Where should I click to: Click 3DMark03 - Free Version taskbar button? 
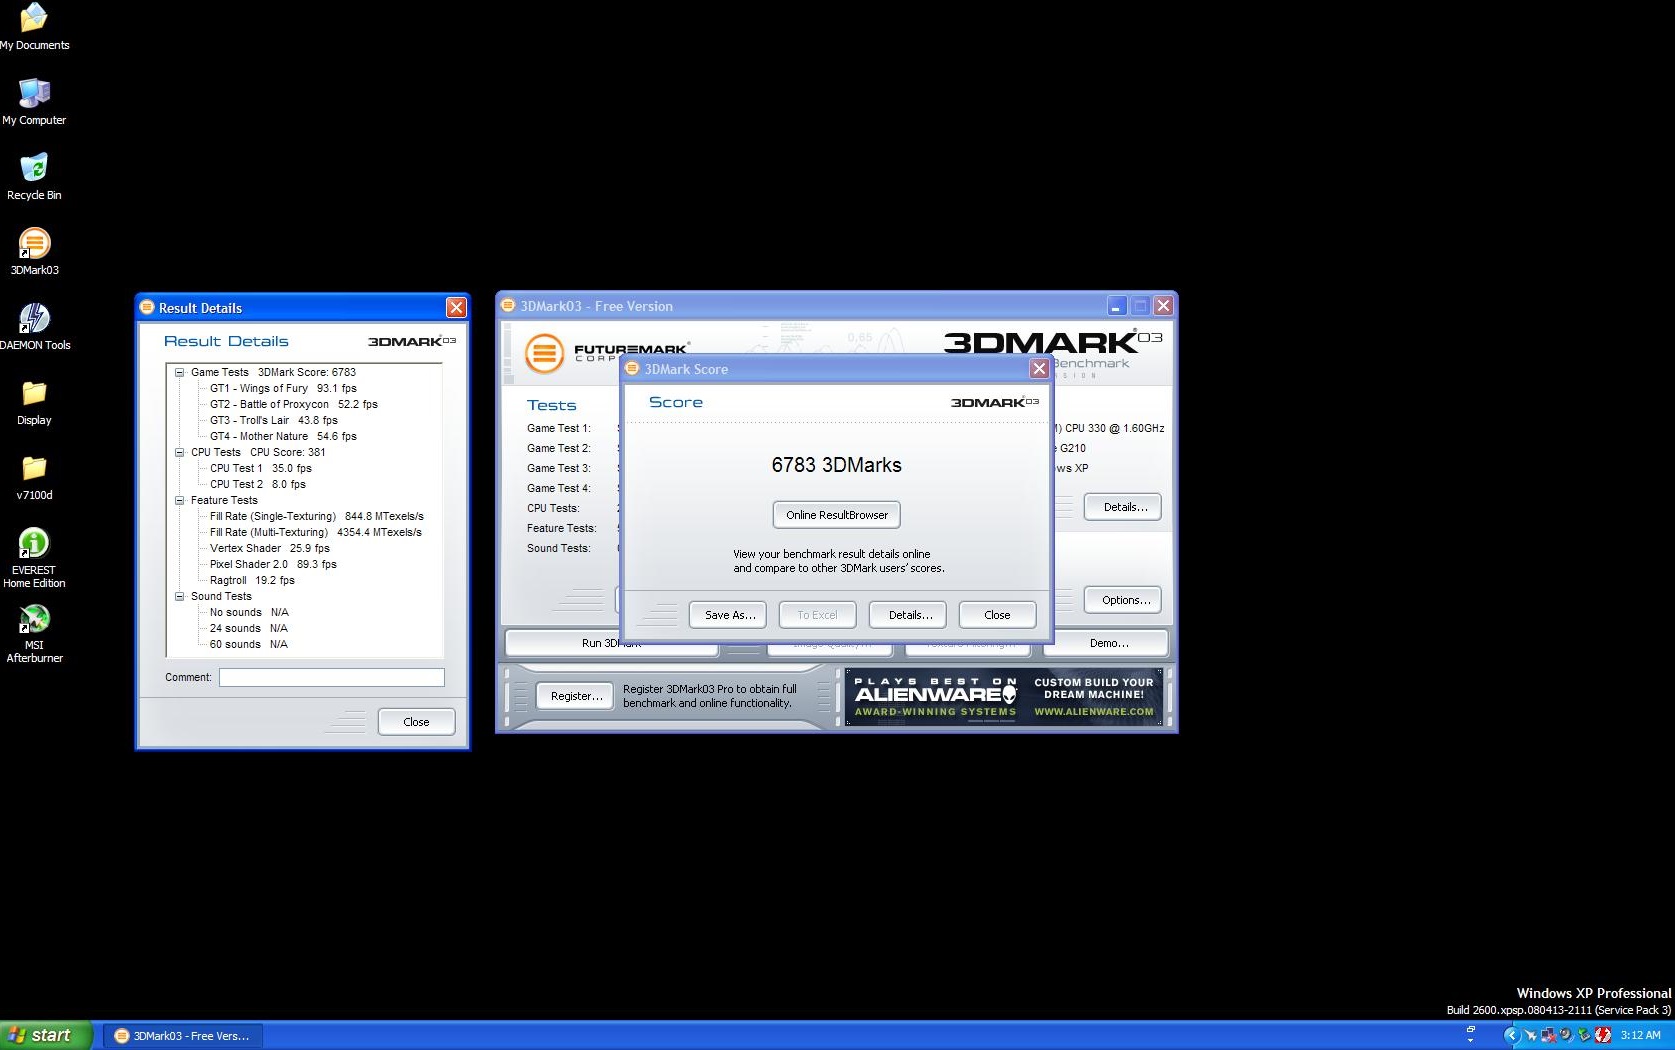pos(183,1036)
